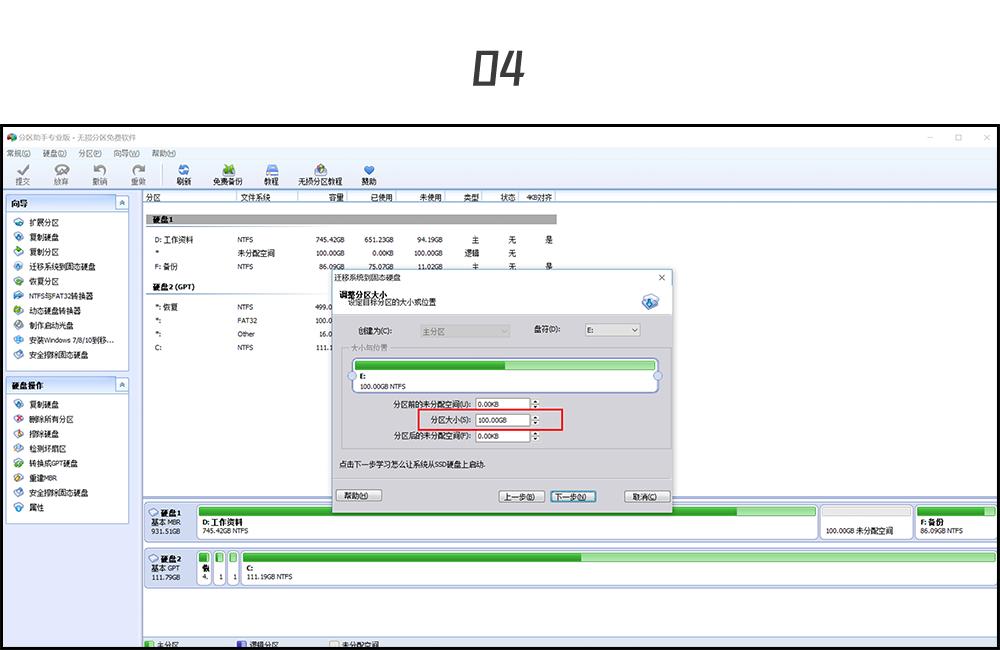
Task: Open 免费备份 (Free Backup) from toolbar
Action: click(x=228, y=174)
